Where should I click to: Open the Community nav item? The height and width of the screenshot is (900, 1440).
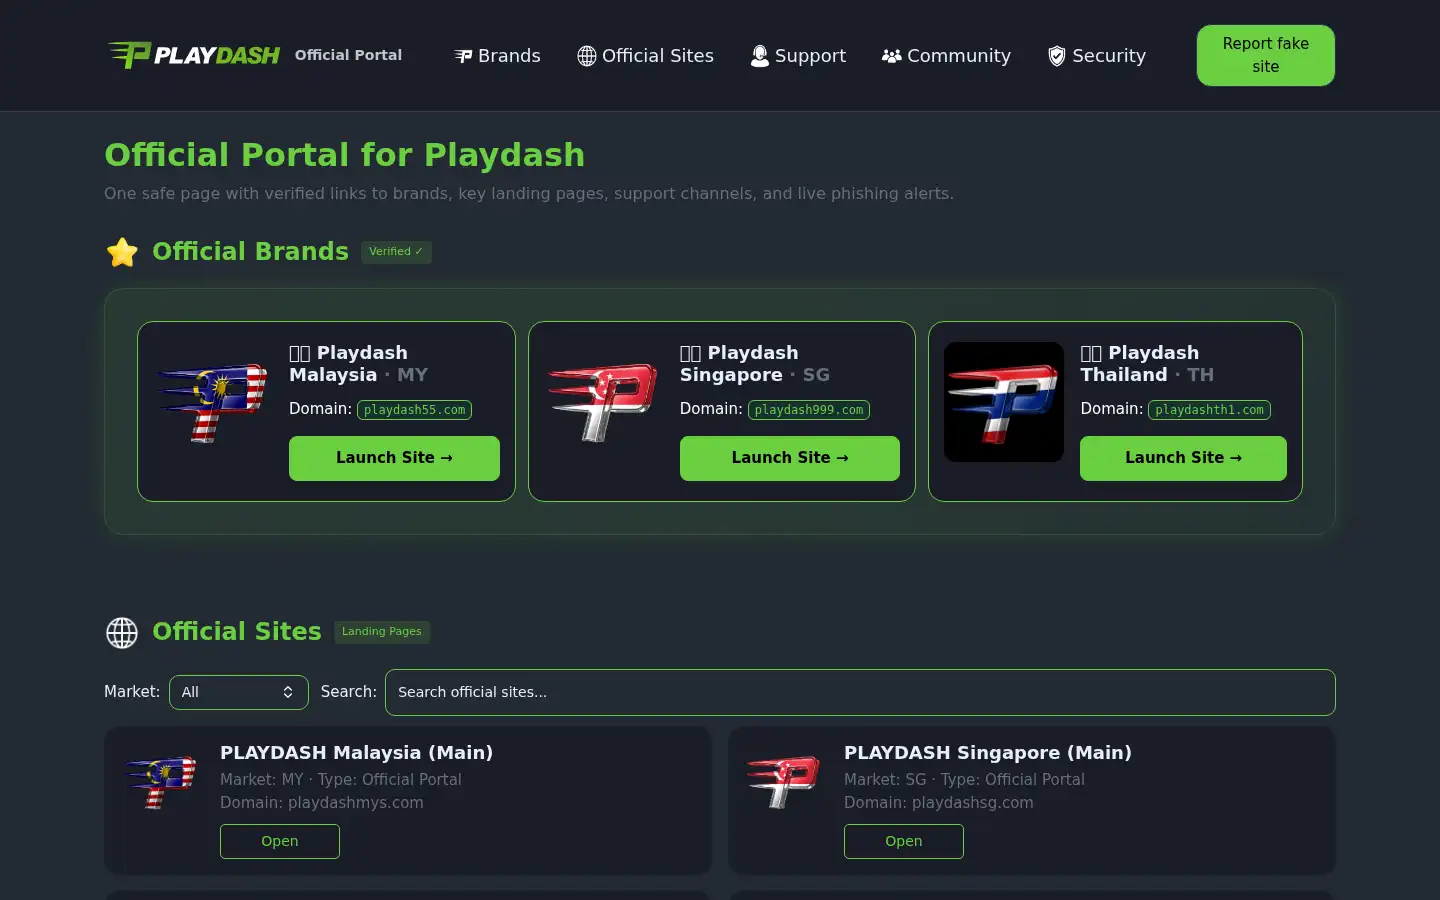coord(946,56)
